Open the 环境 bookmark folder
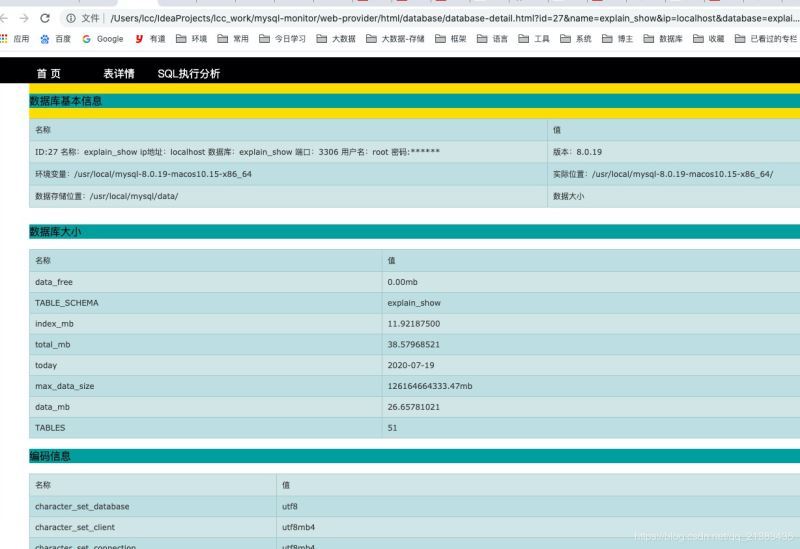Screen dimensions: 800x549 [x=191, y=39]
